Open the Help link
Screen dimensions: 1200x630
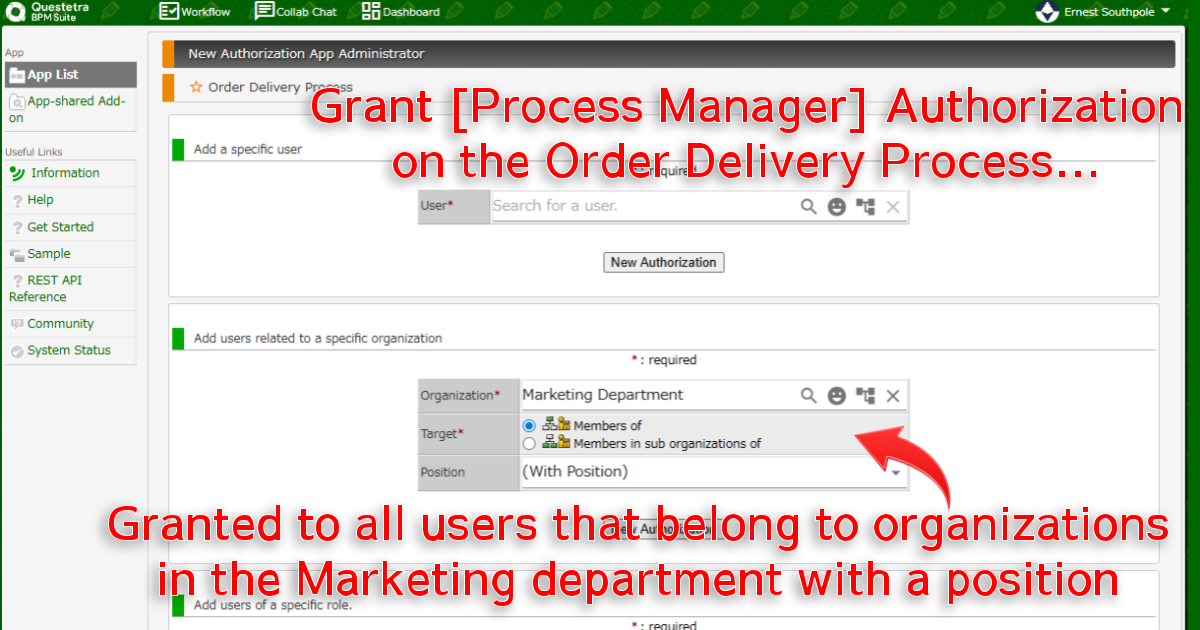click(x=41, y=200)
